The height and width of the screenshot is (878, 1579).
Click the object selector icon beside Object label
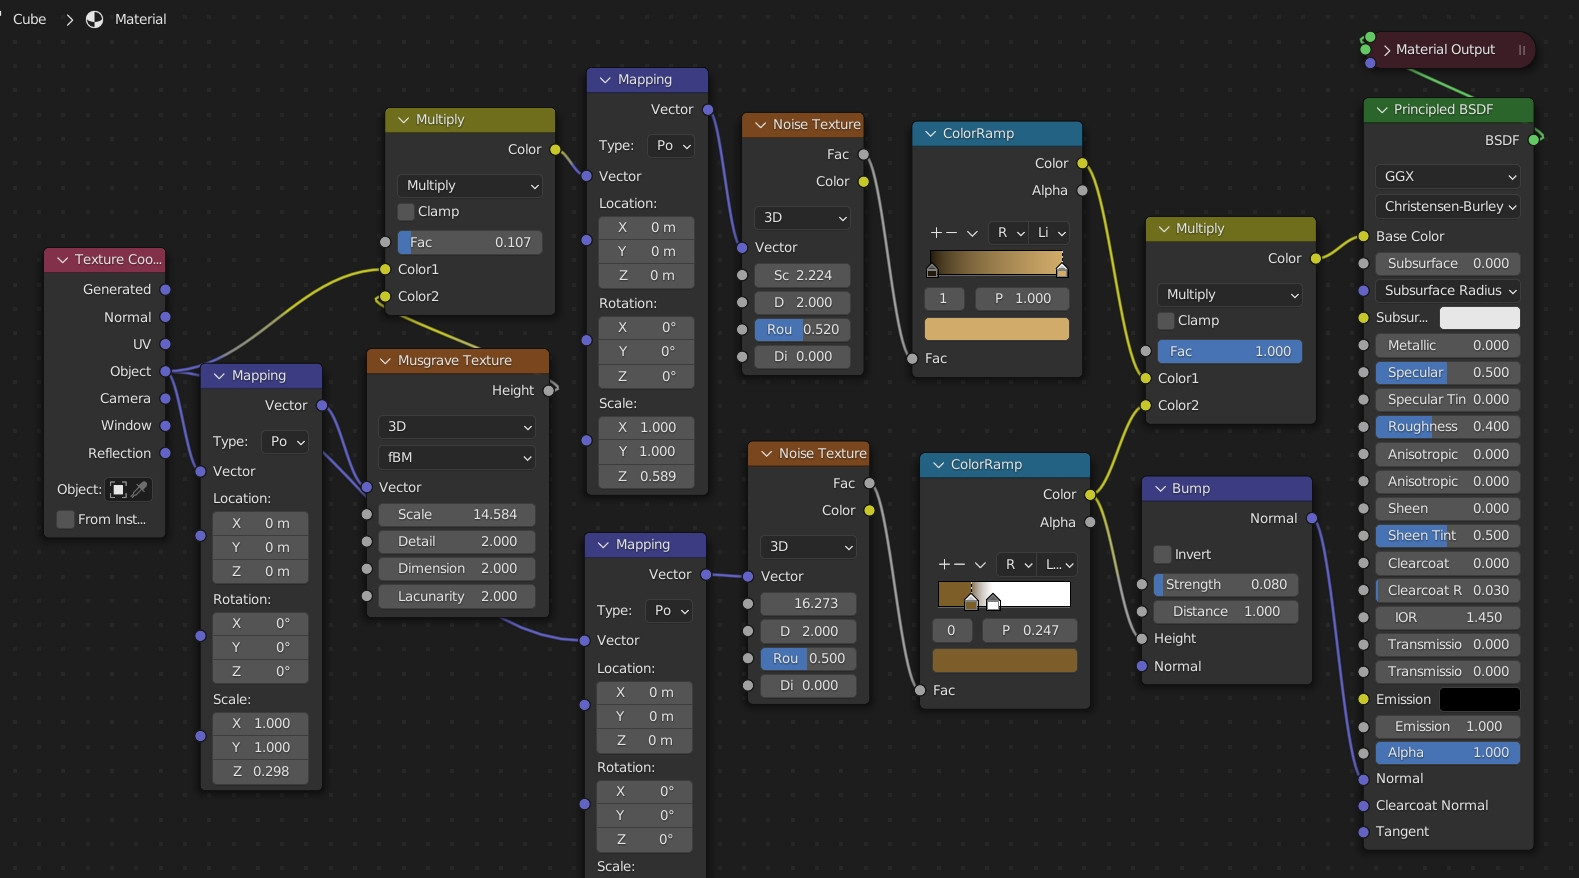[x=118, y=489]
